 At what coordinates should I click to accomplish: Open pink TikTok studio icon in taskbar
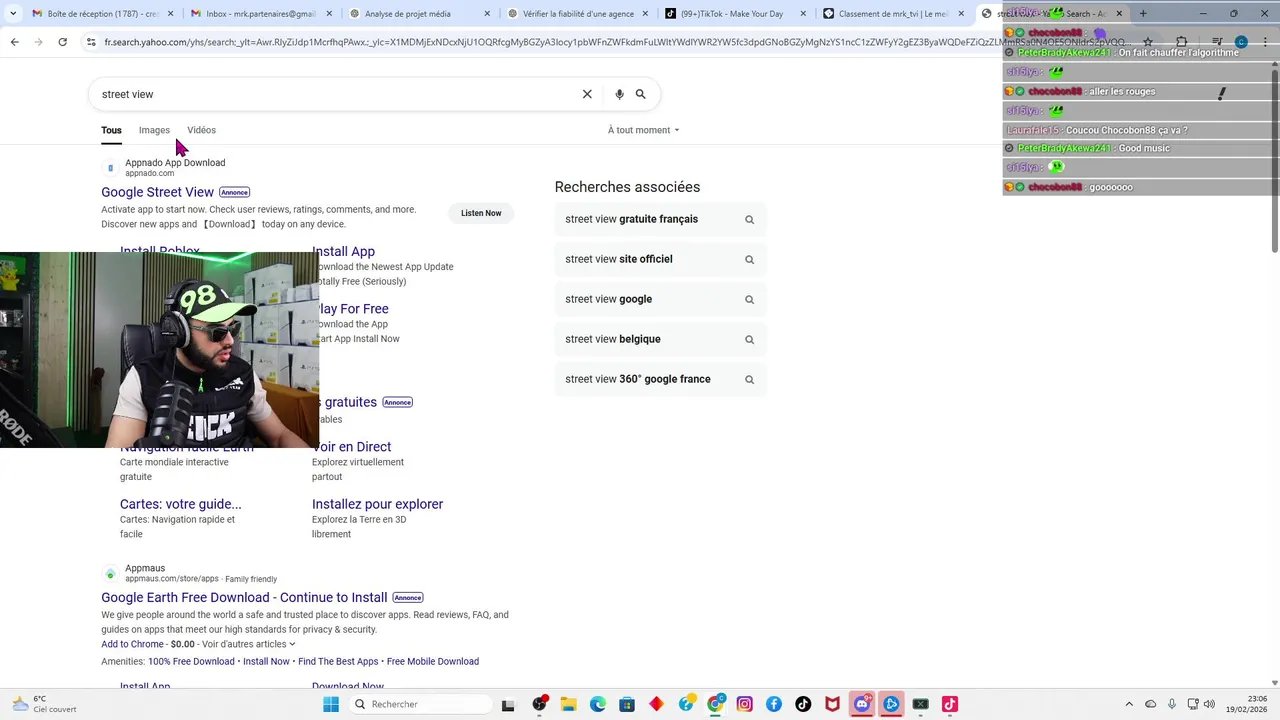[950, 704]
